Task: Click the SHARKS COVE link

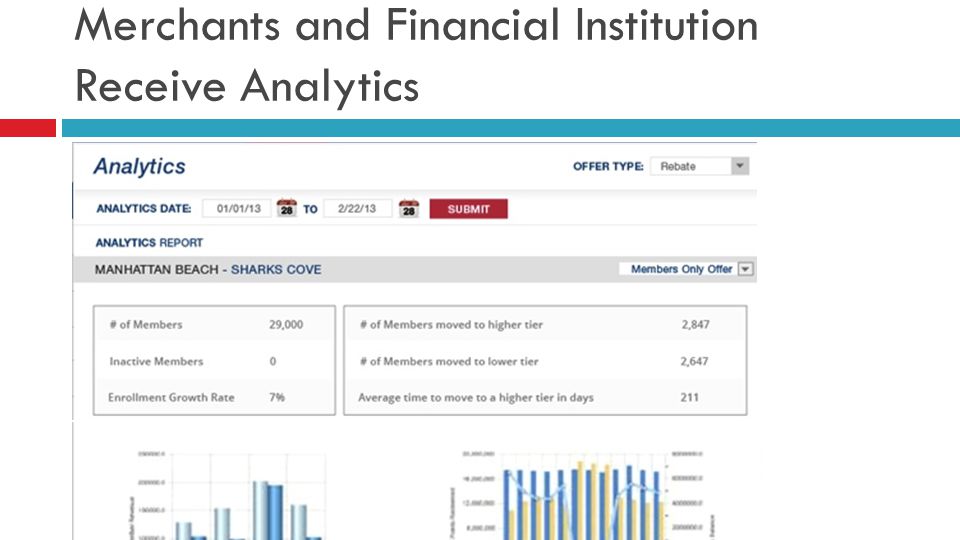Action: [276, 269]
